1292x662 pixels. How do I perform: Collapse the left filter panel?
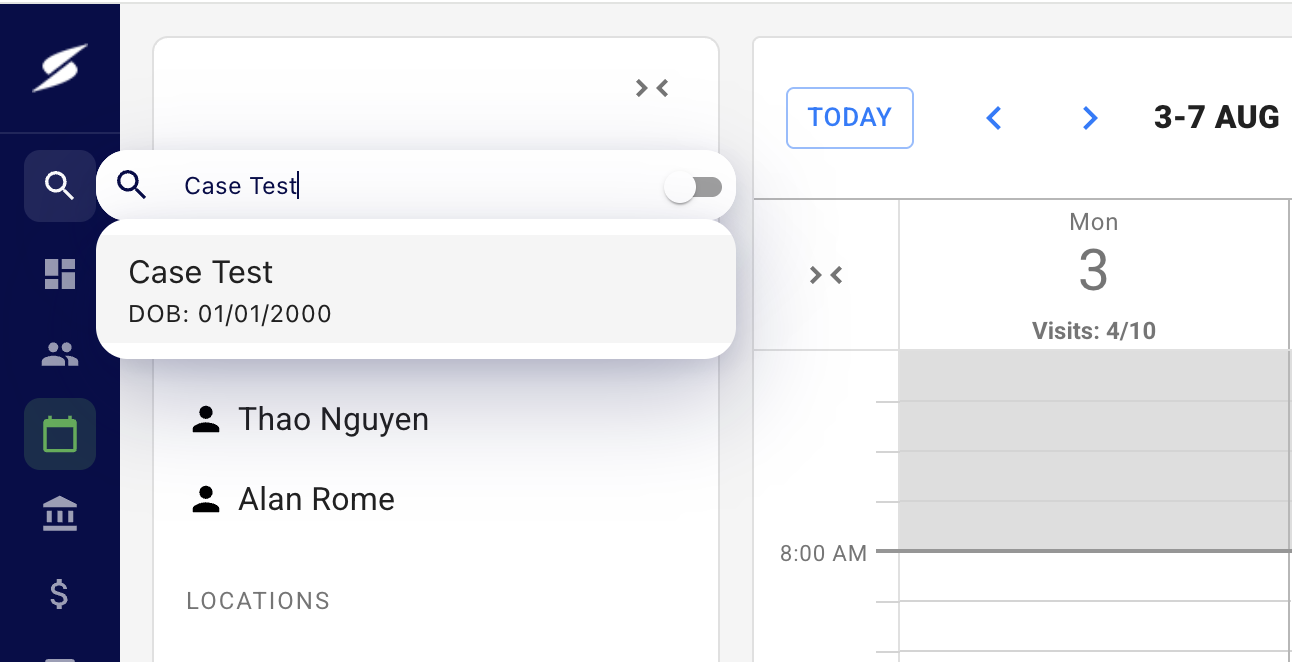652,88
